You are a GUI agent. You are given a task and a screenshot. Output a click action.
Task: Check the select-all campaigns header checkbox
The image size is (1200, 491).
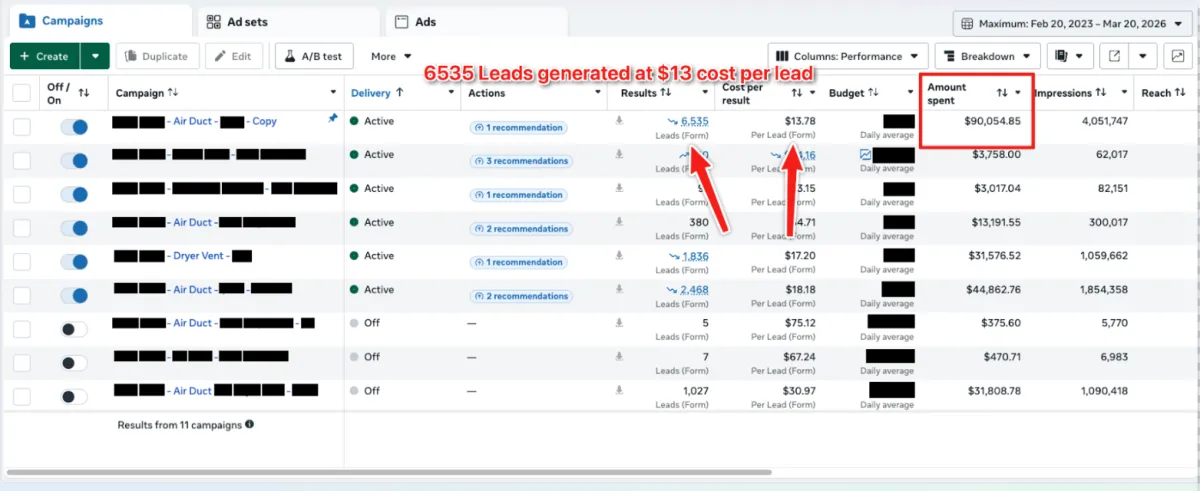(x=21, y=93)
